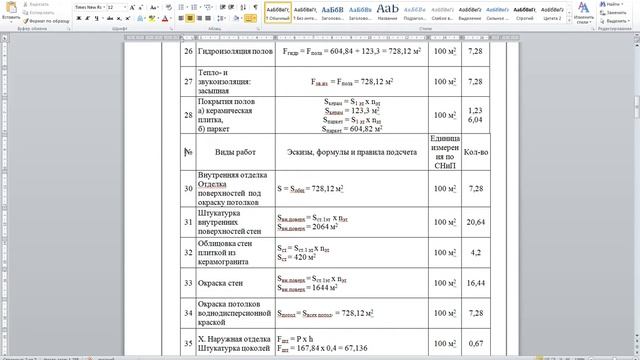Image resolution: width=640 pixels, height=360 pixels.
Task: Turn off Center paragraph alignment
Action: [190, 18]
